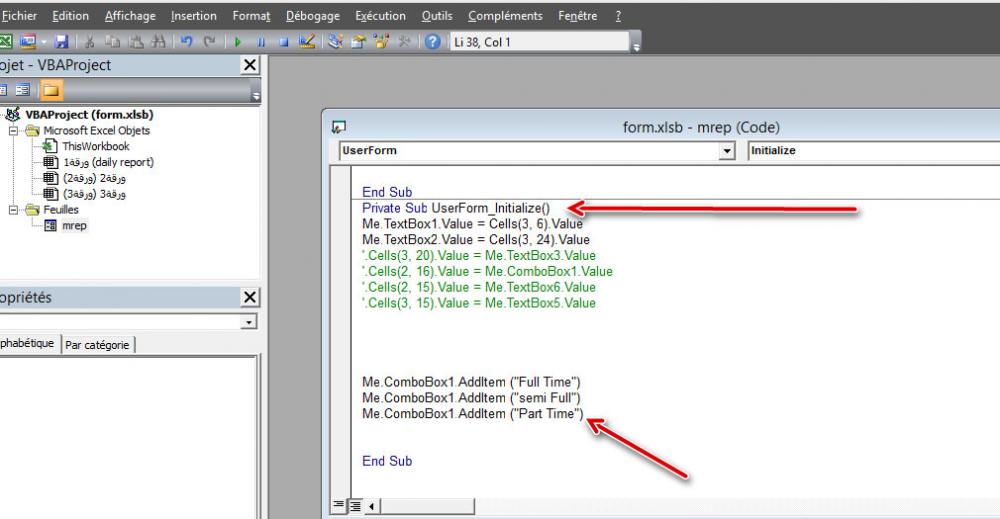Open the Toolbox icon
This screenshot has width=1000, height=519.
404,42
